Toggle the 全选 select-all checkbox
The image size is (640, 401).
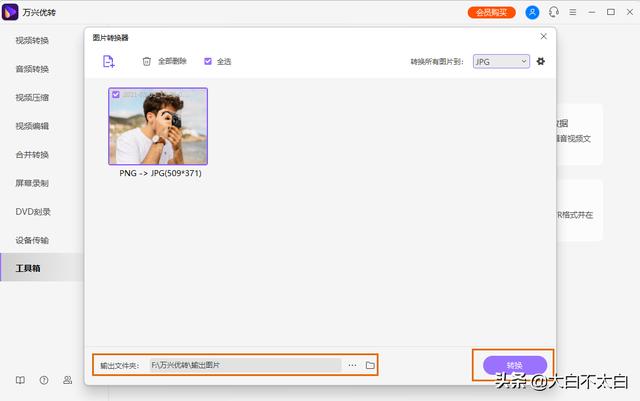tap(208, 61)
